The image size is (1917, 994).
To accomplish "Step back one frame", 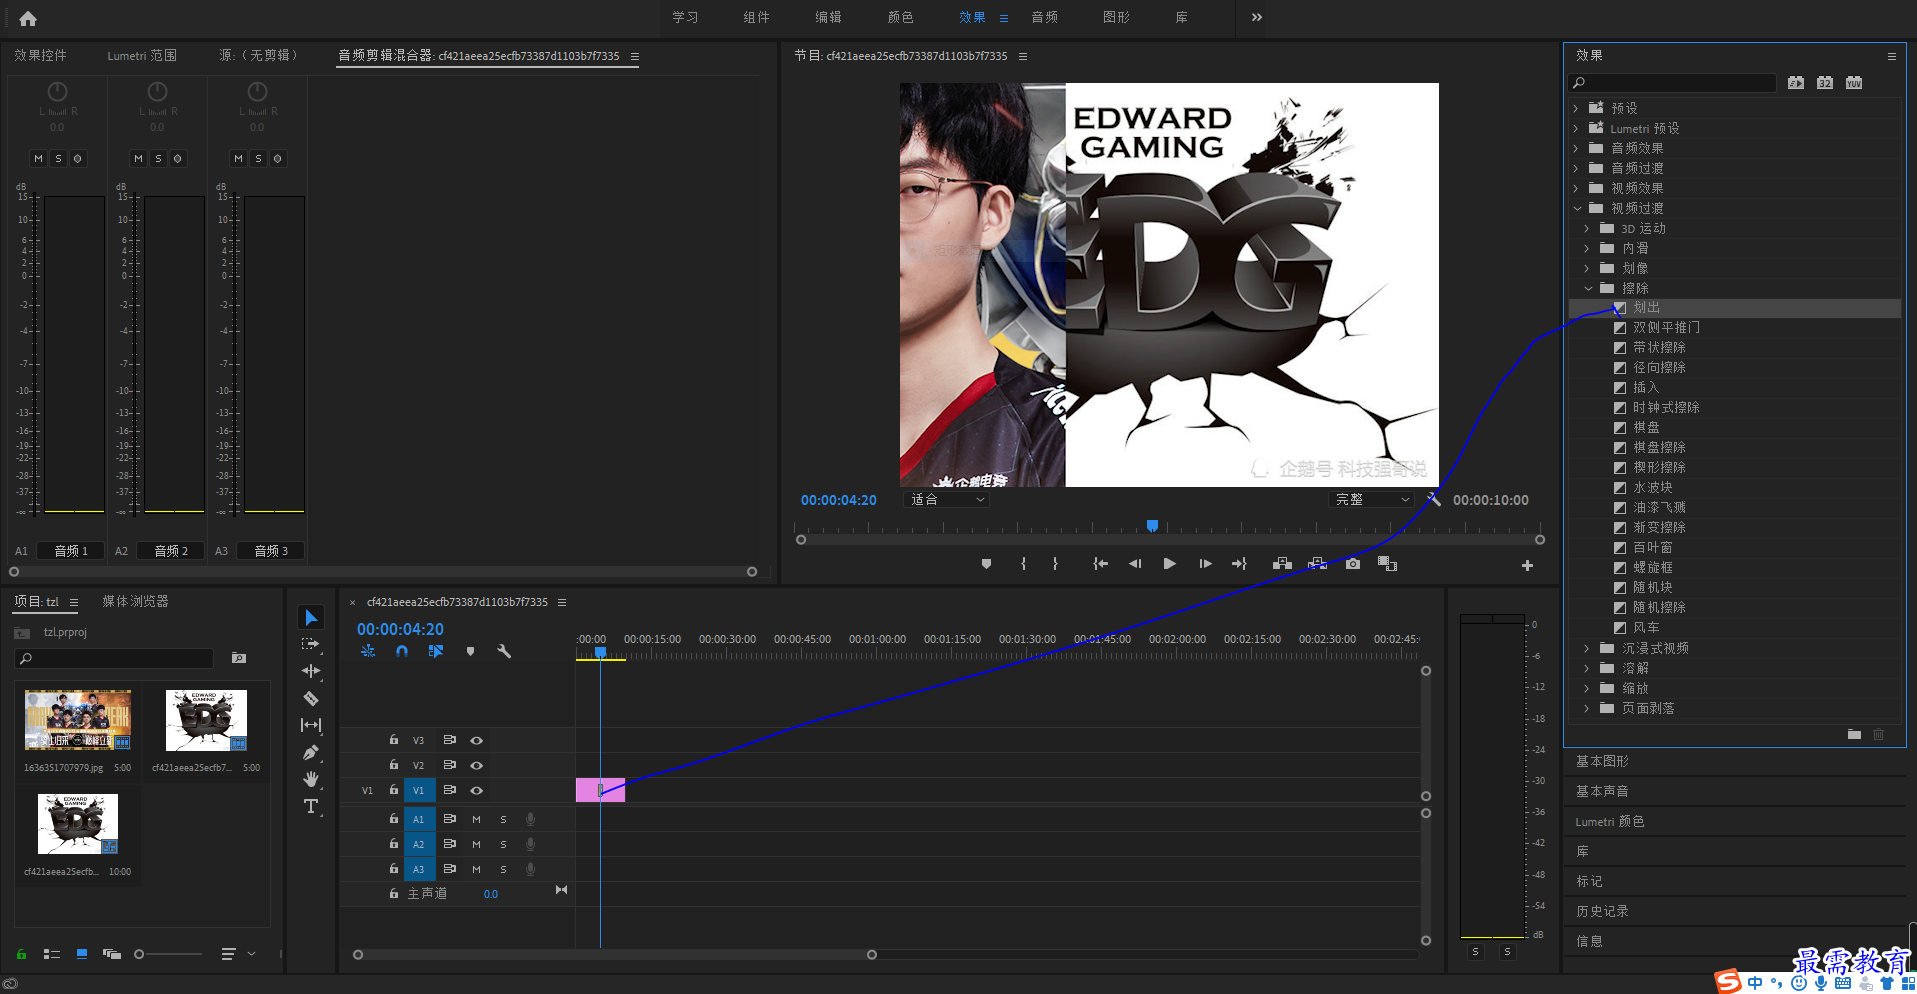I will pos(1135,564).
